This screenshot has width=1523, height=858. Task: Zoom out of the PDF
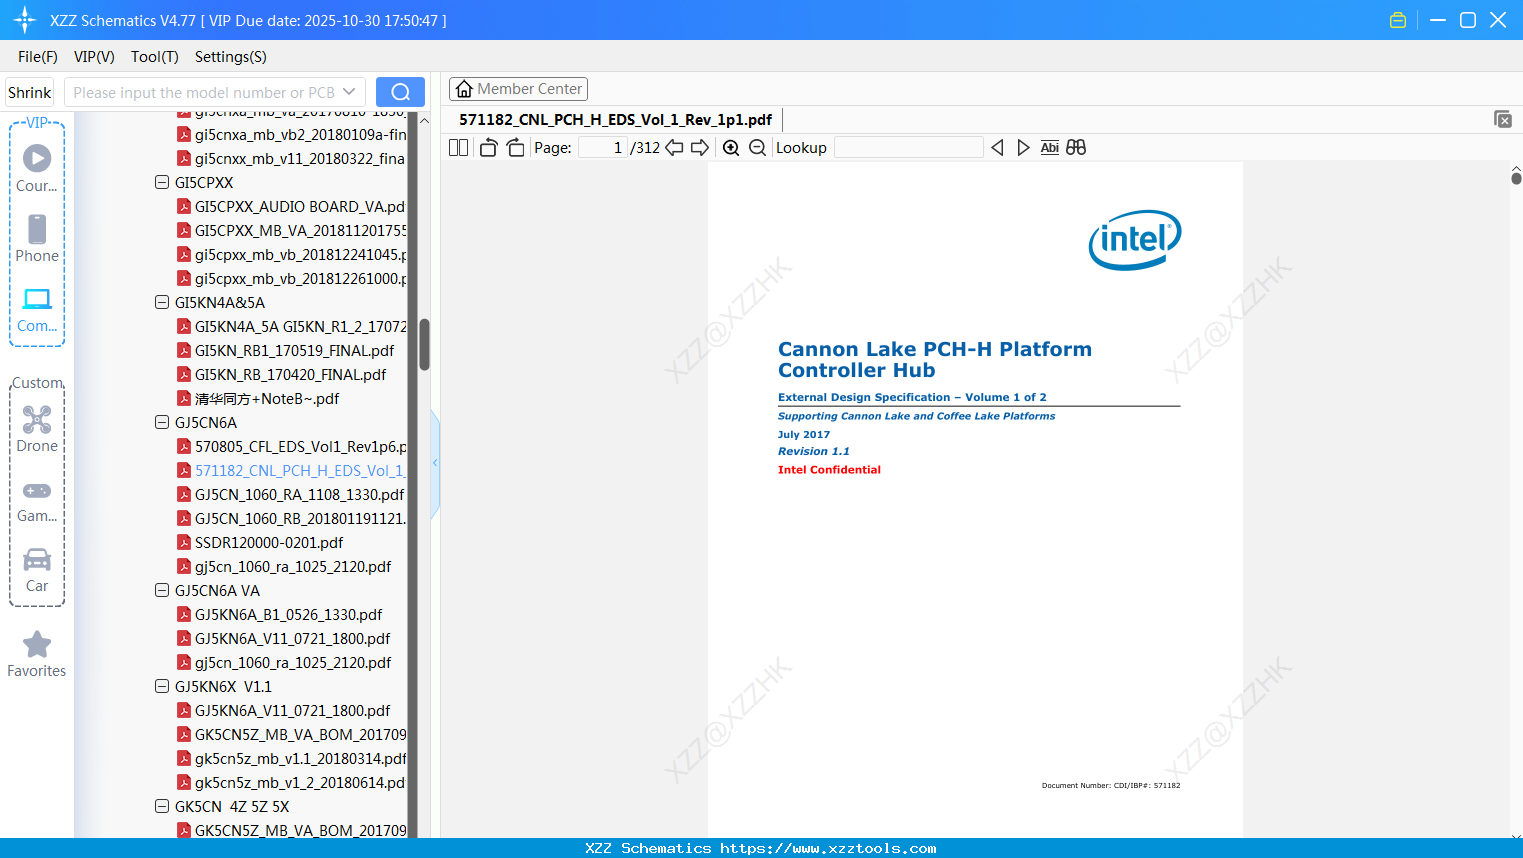[x=757, y=147]
